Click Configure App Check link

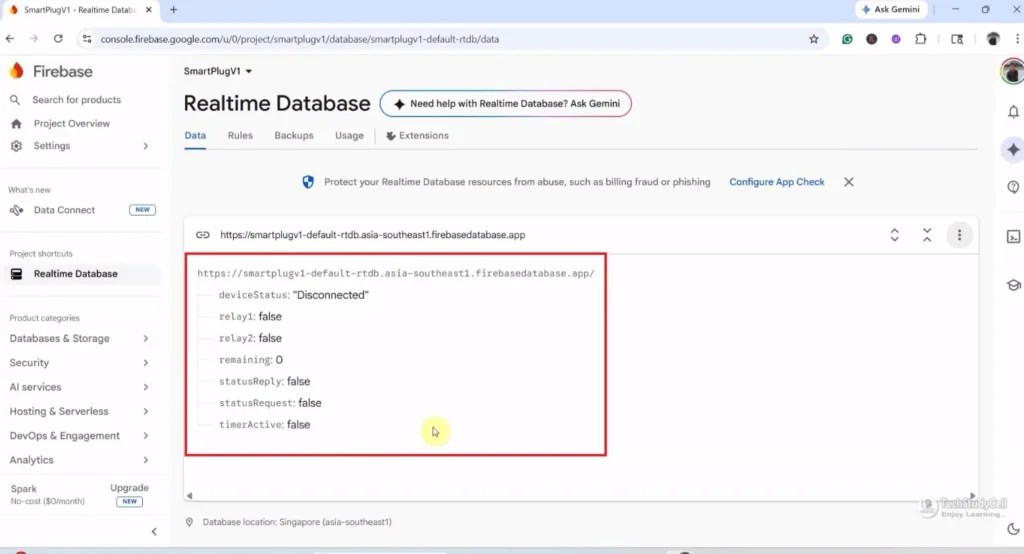coord(776,182)
